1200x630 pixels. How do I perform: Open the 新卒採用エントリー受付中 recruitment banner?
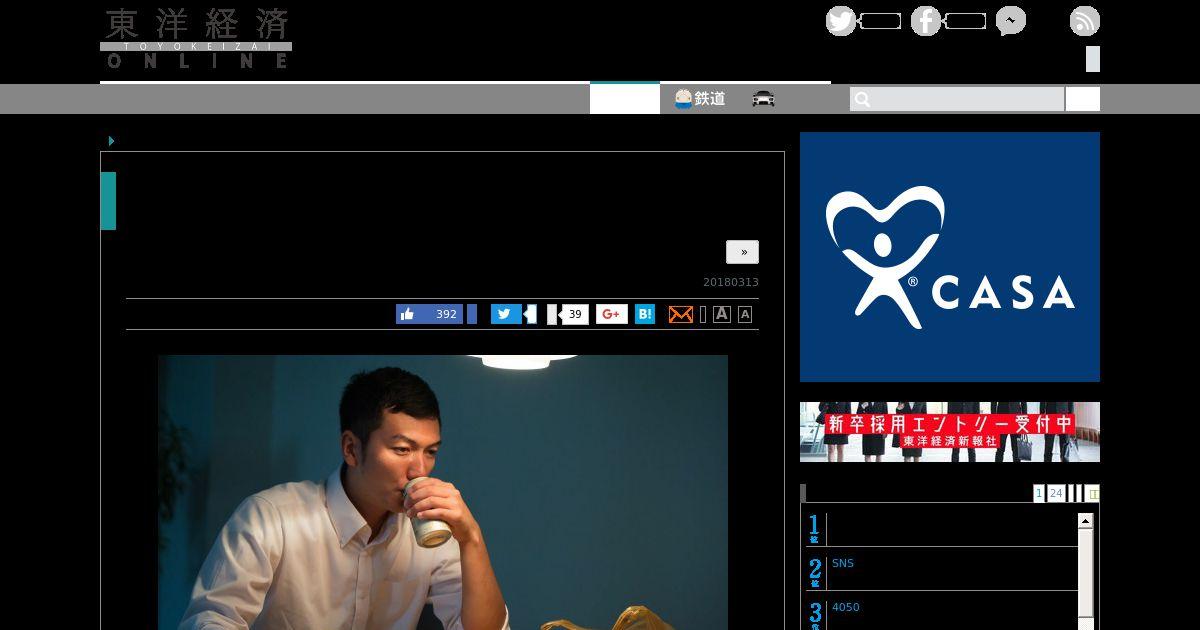point(950,432)
